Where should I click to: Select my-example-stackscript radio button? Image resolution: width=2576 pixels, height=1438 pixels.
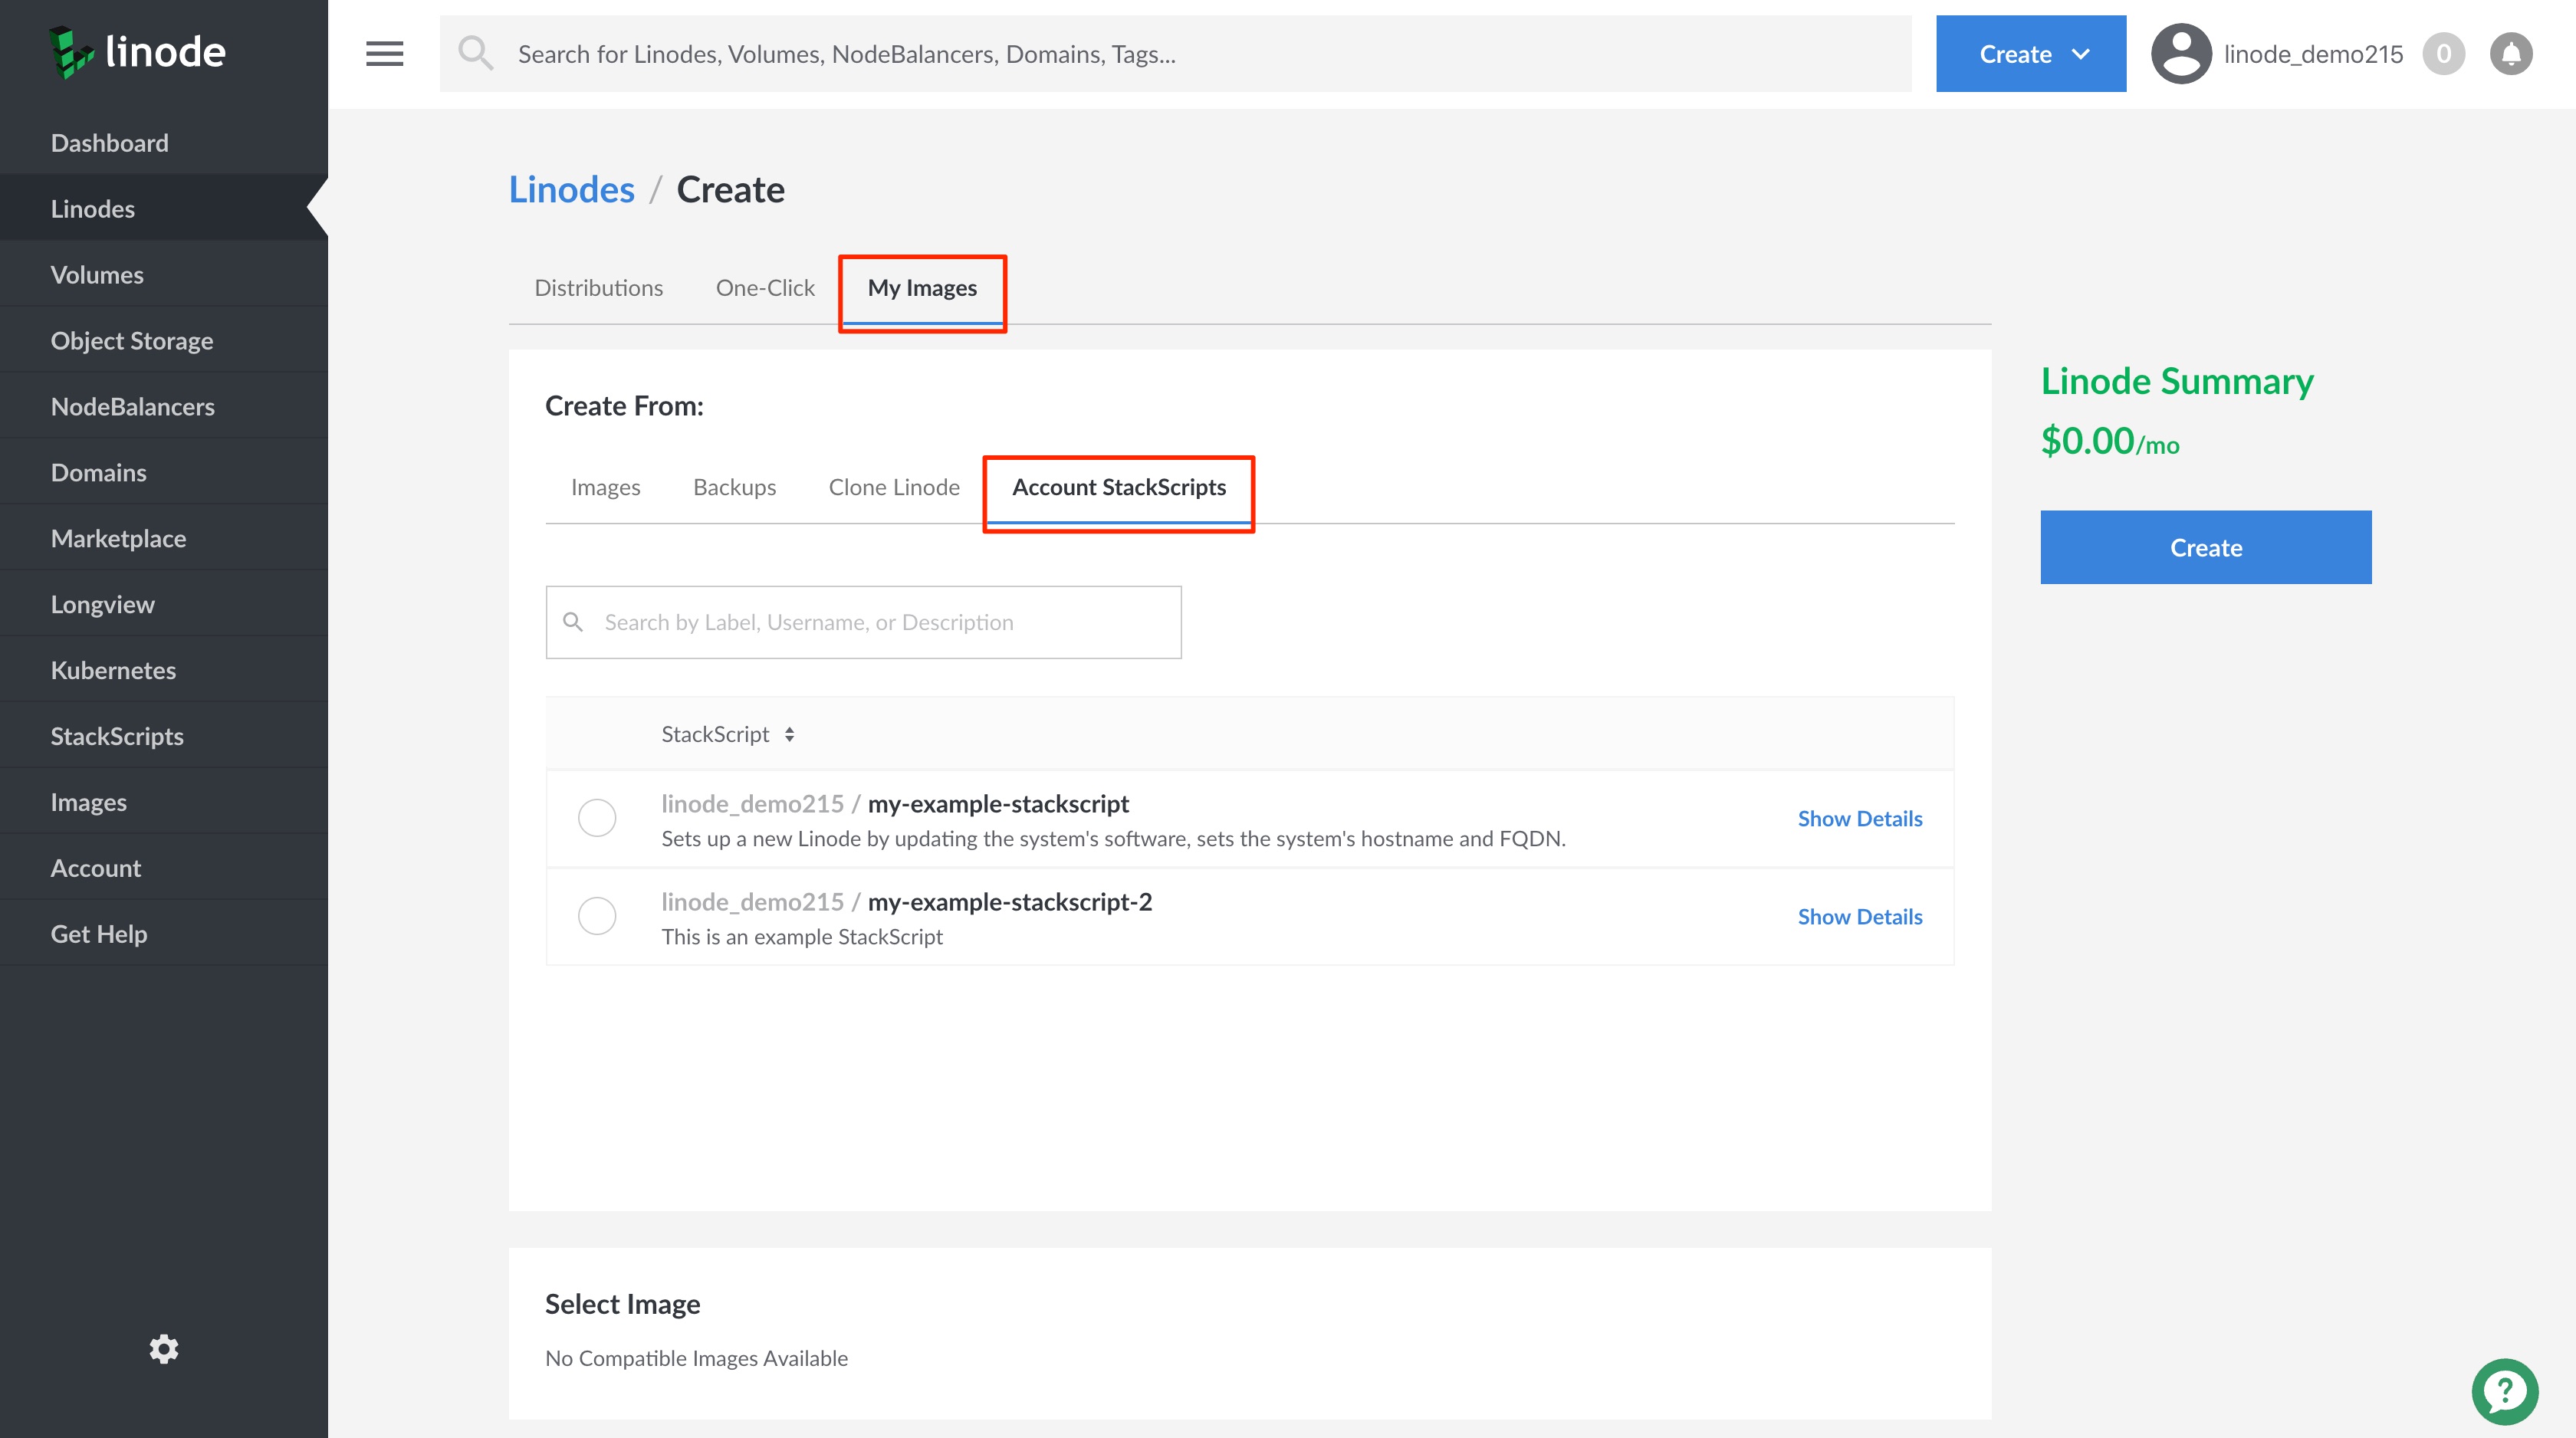(597, 818)
